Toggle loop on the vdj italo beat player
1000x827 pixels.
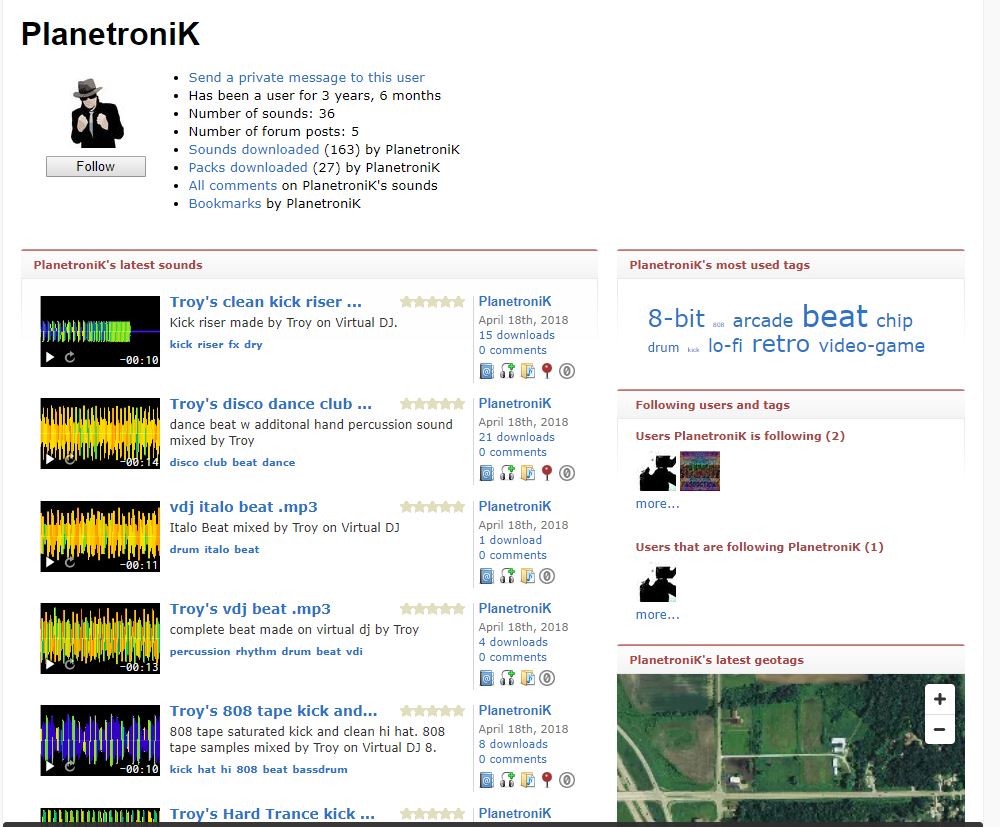70,563
